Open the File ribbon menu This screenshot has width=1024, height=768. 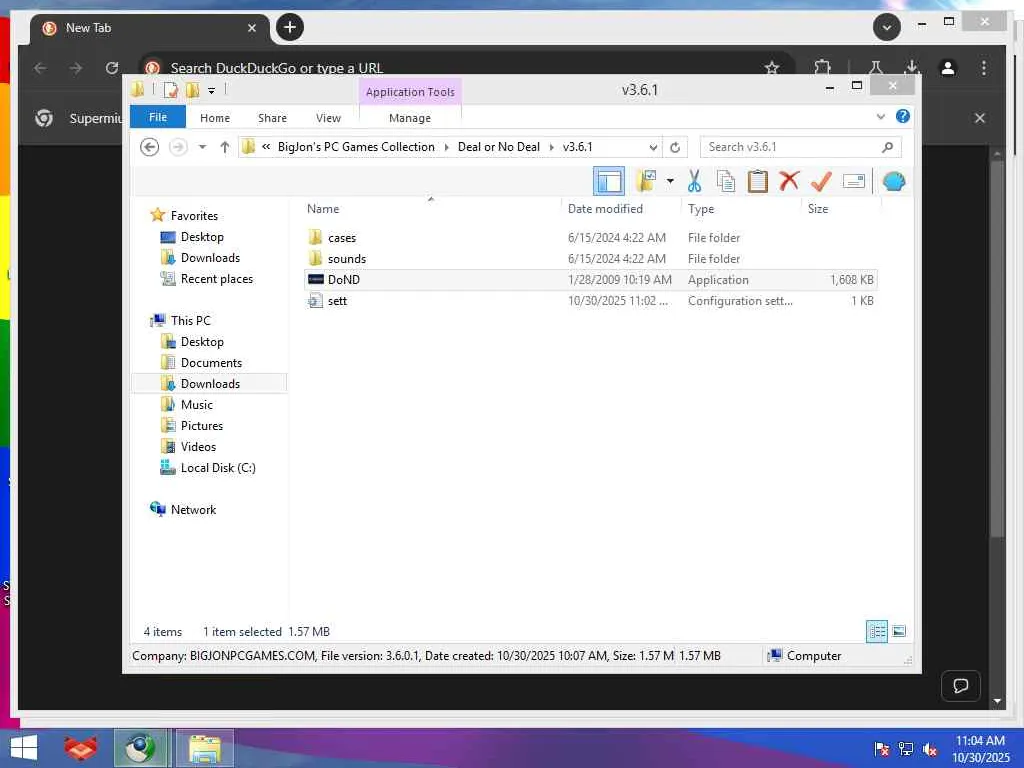[x=157, y=117]
